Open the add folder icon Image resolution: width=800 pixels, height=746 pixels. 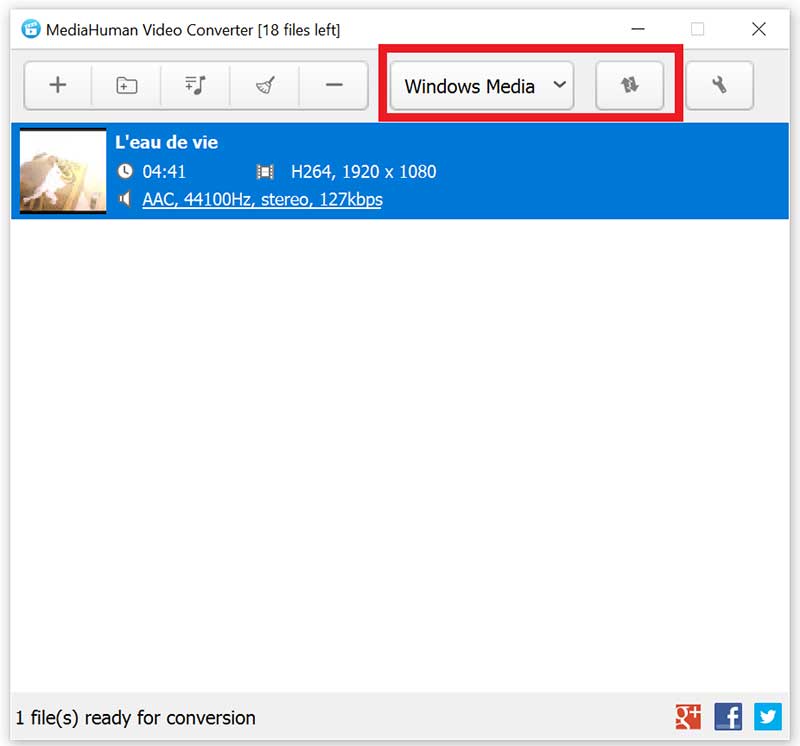[x=126, y=86]
